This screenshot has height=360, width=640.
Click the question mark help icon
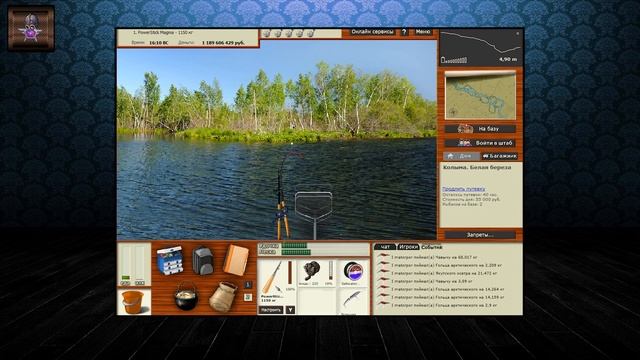(x=404, y=32)
